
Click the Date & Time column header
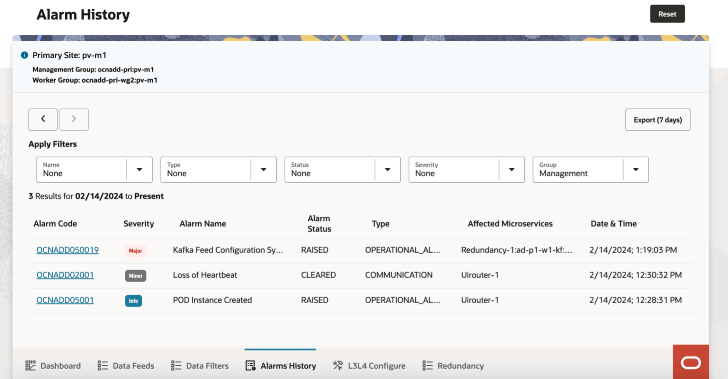point(613,223)
